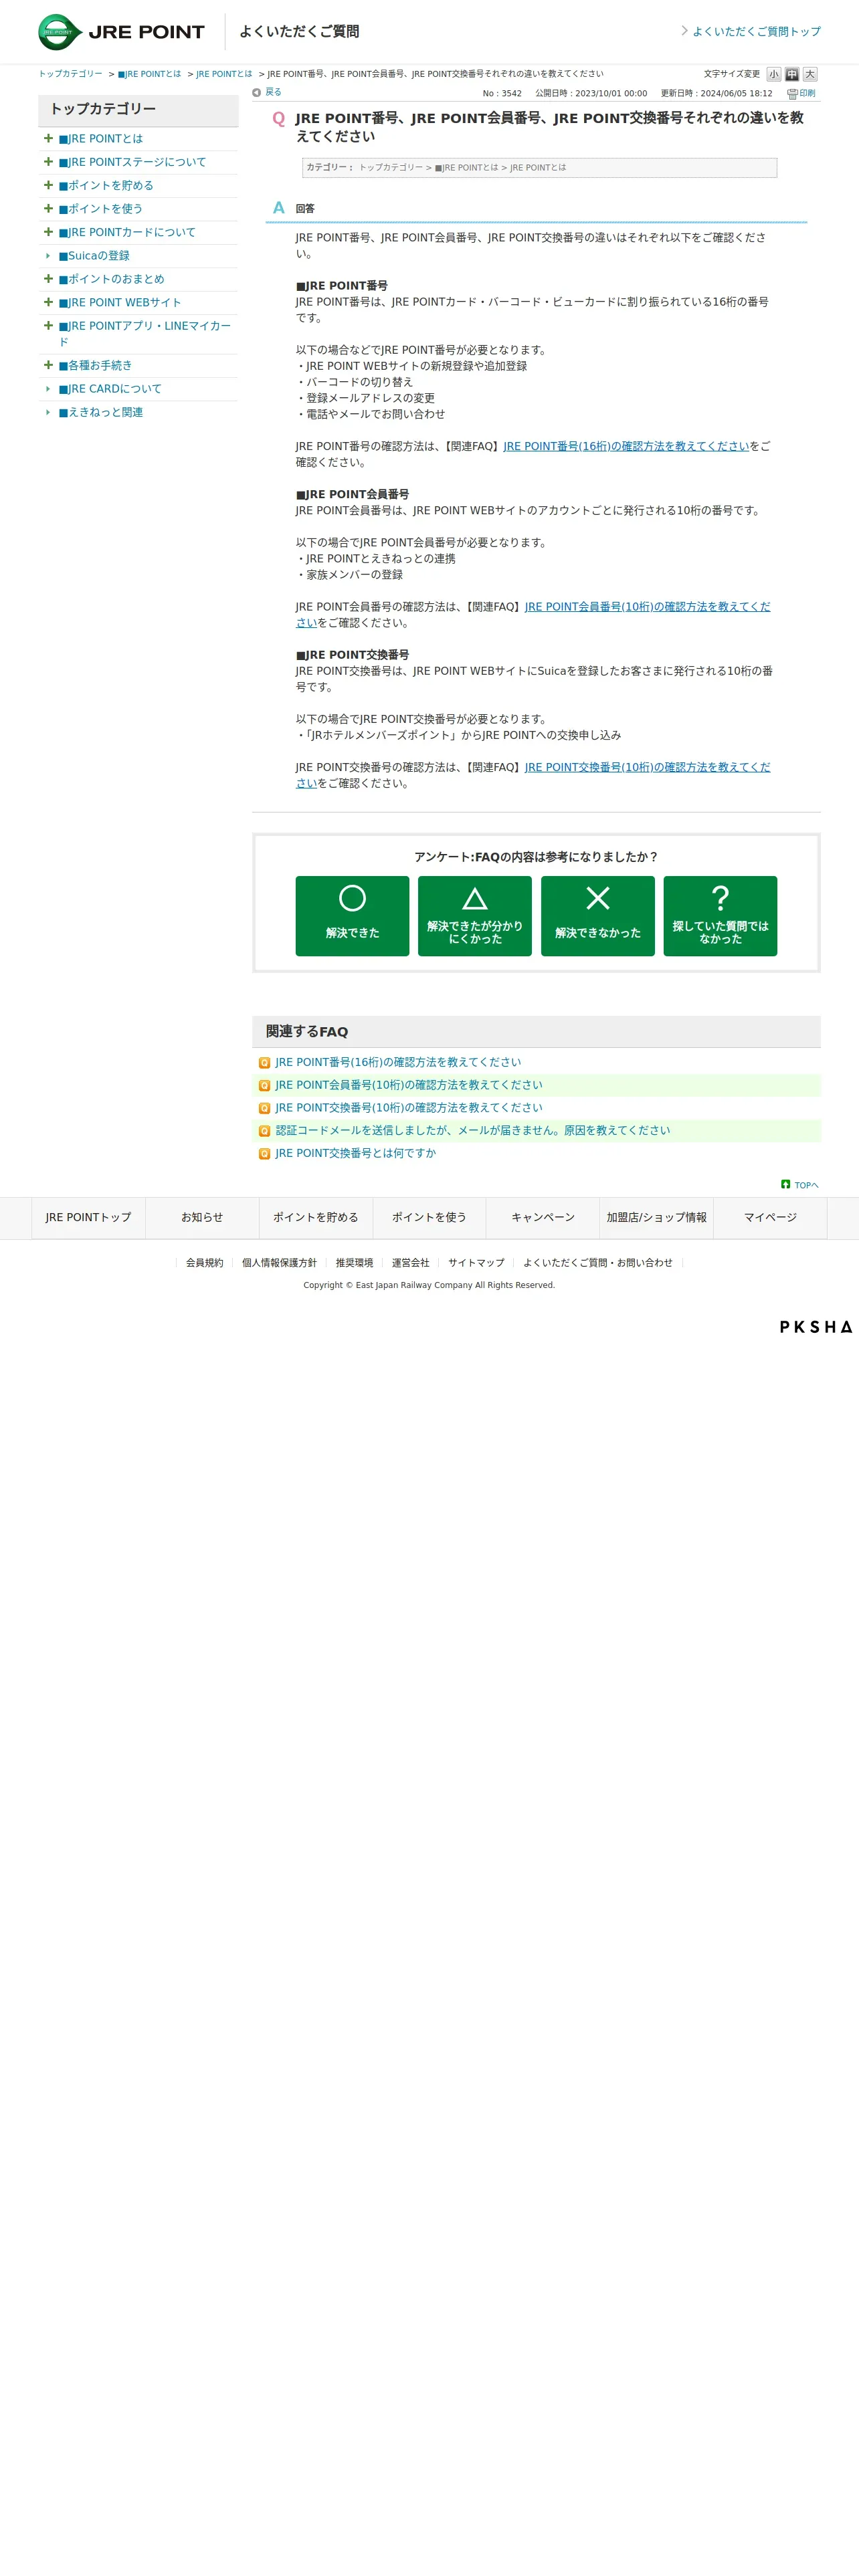Screen dimensions: 859x2576
Task: Click Q icon beside JRE POINT交換番号とは何ですか
Action: click(264, 1154)
